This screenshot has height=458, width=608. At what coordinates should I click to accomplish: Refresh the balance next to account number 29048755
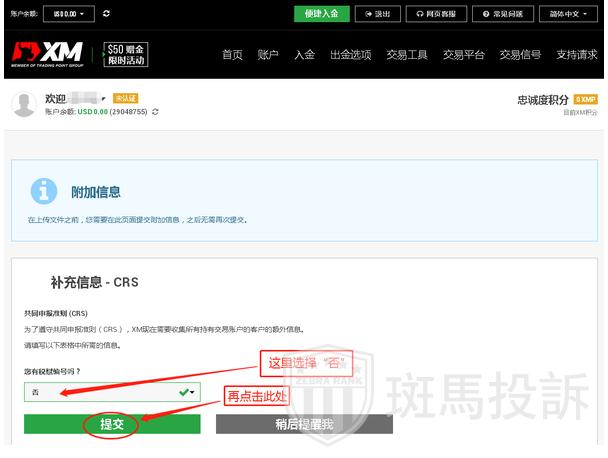click(x=155, y=112)
